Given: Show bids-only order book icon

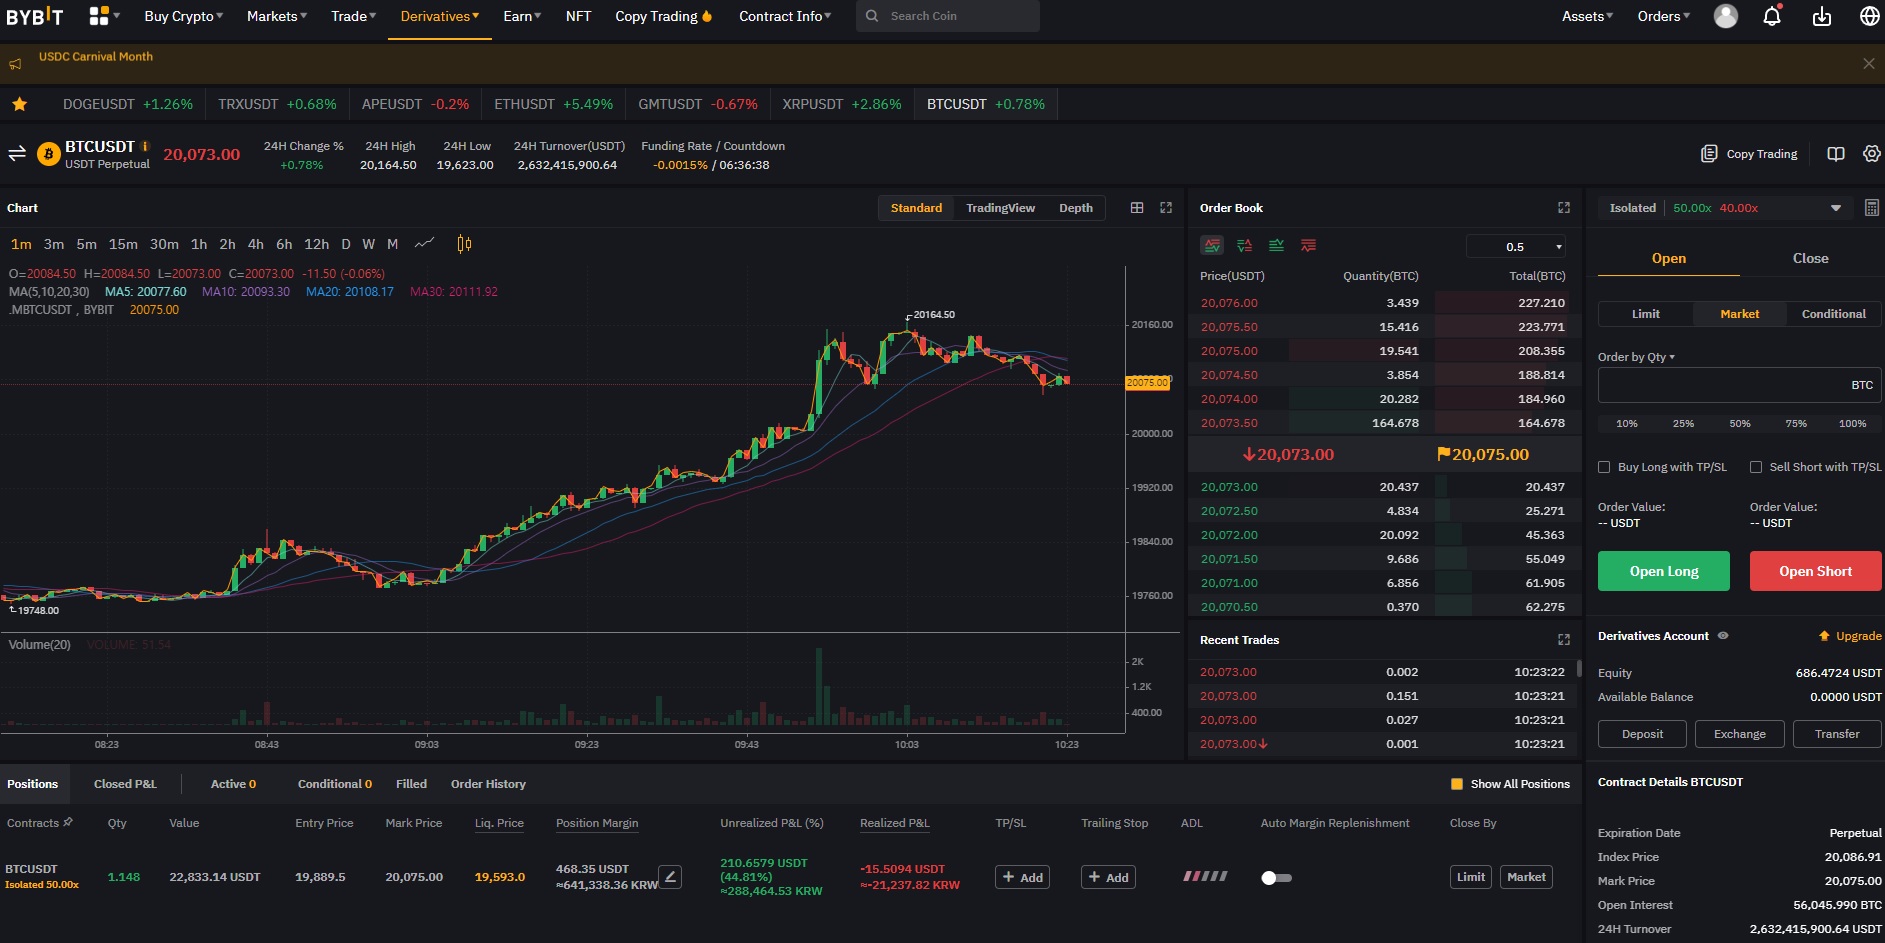Looking at the screenshot, I should point(1276,245).
